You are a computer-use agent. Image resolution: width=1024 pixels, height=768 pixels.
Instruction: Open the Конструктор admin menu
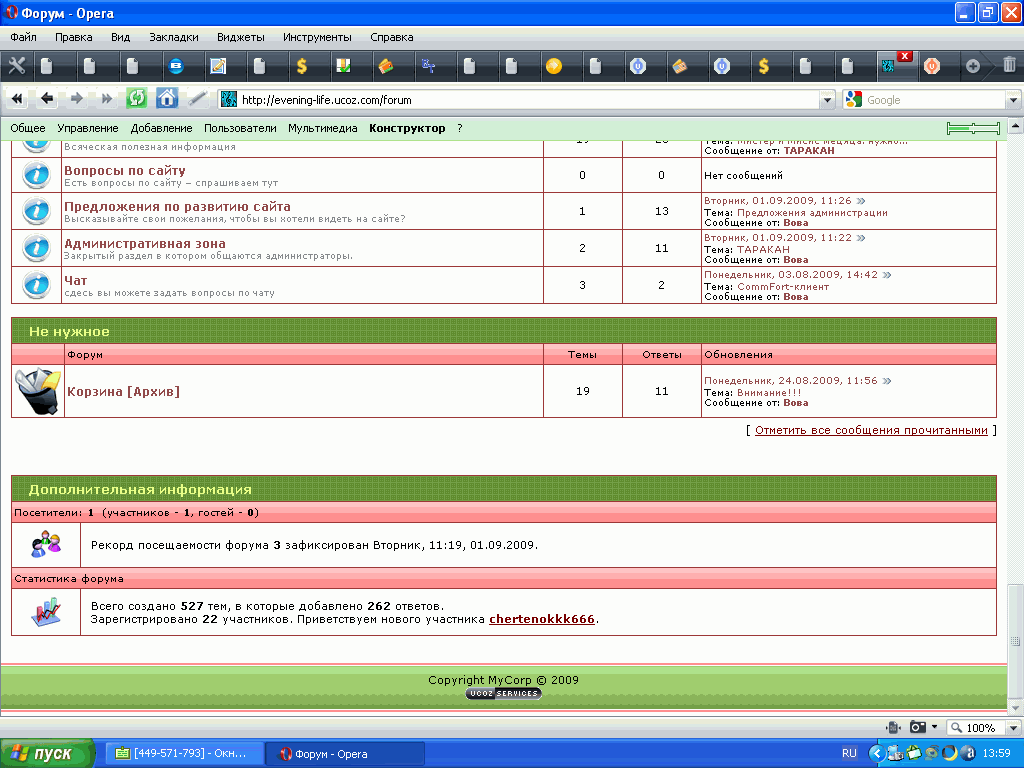[x=407, y=128]
